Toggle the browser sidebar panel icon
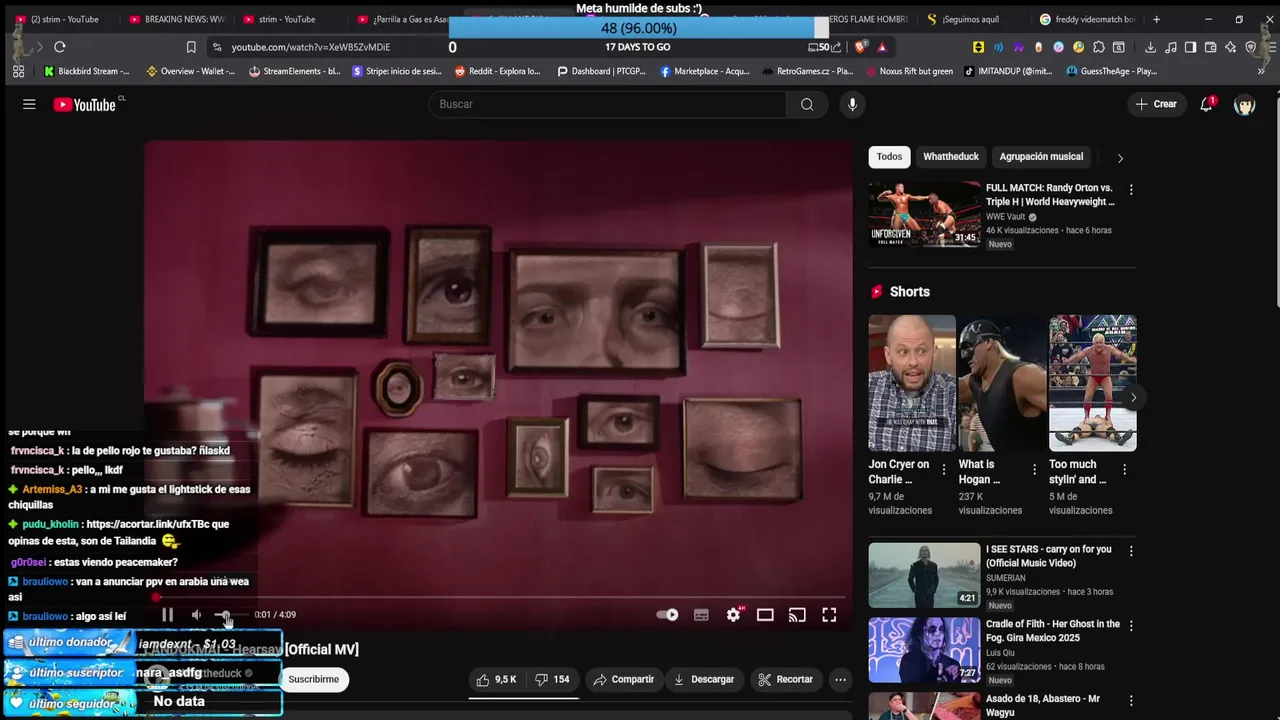Screen dimensions: 1280x720 click(x=1190, y=47)
